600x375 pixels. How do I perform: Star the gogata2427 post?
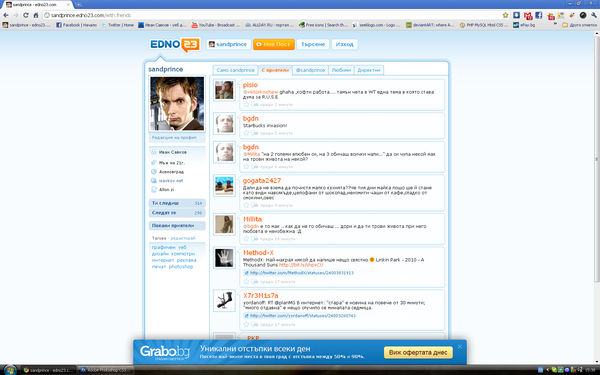pyautogui.click(x=246, y=205)
